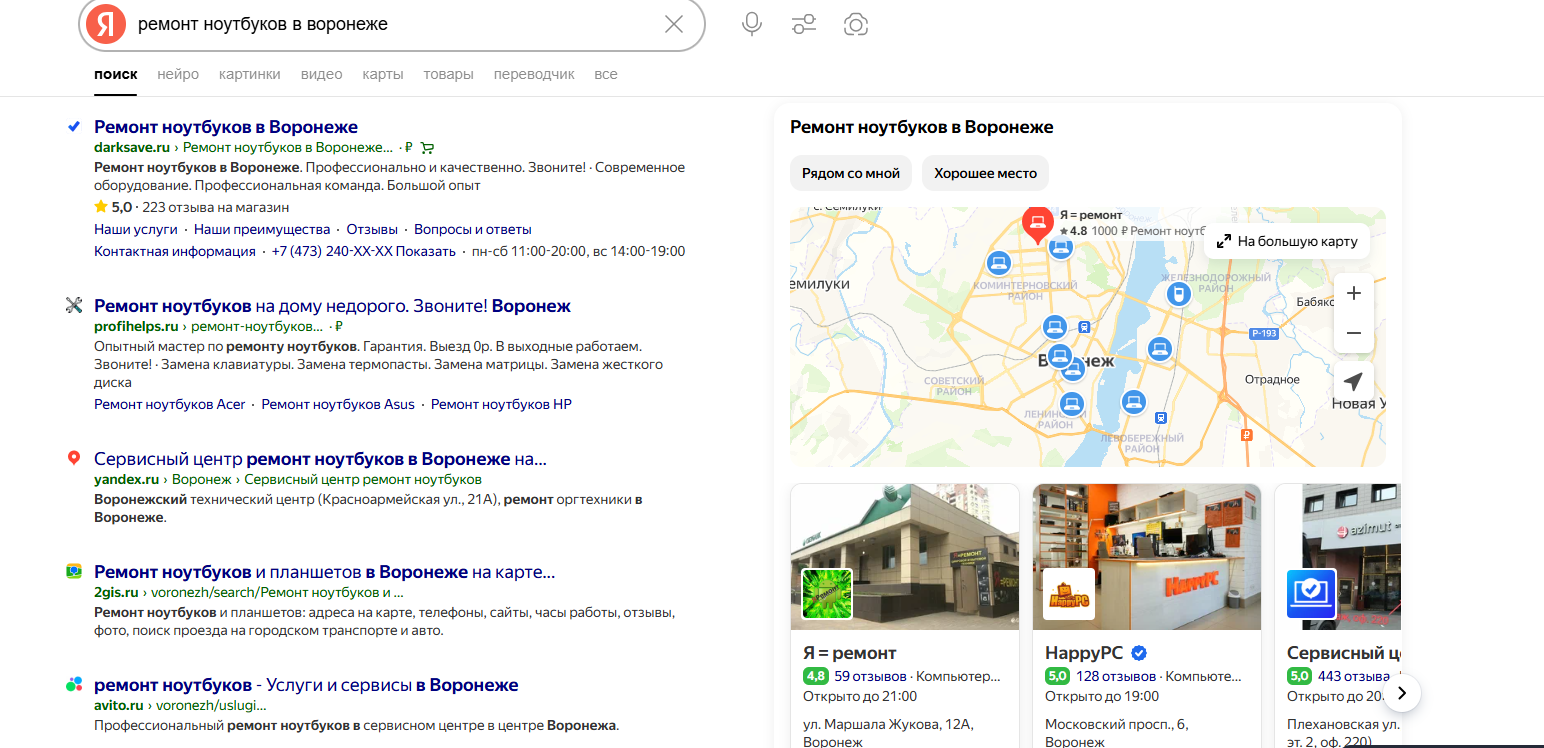Expand map via 'На большую карту'
Image resolution: width=1544 pixels, height=748 pixels.
[x=1286, y=241]
